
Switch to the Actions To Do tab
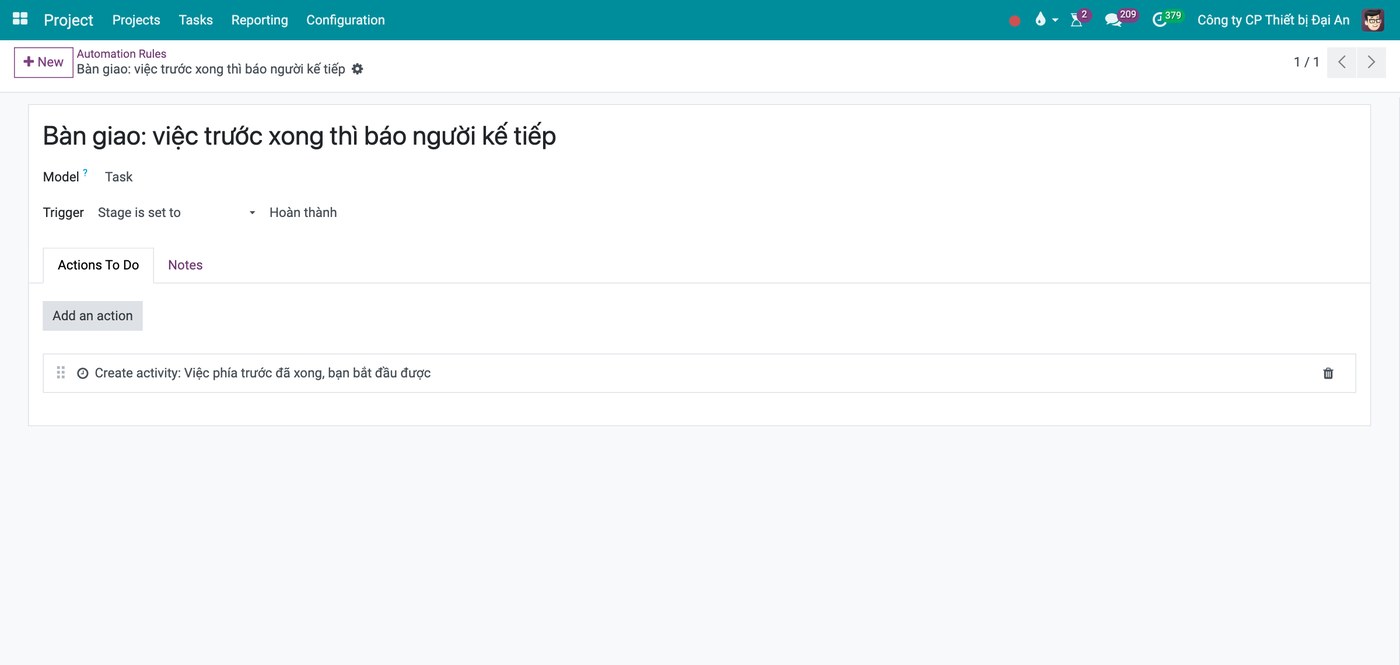pos(98,265)
